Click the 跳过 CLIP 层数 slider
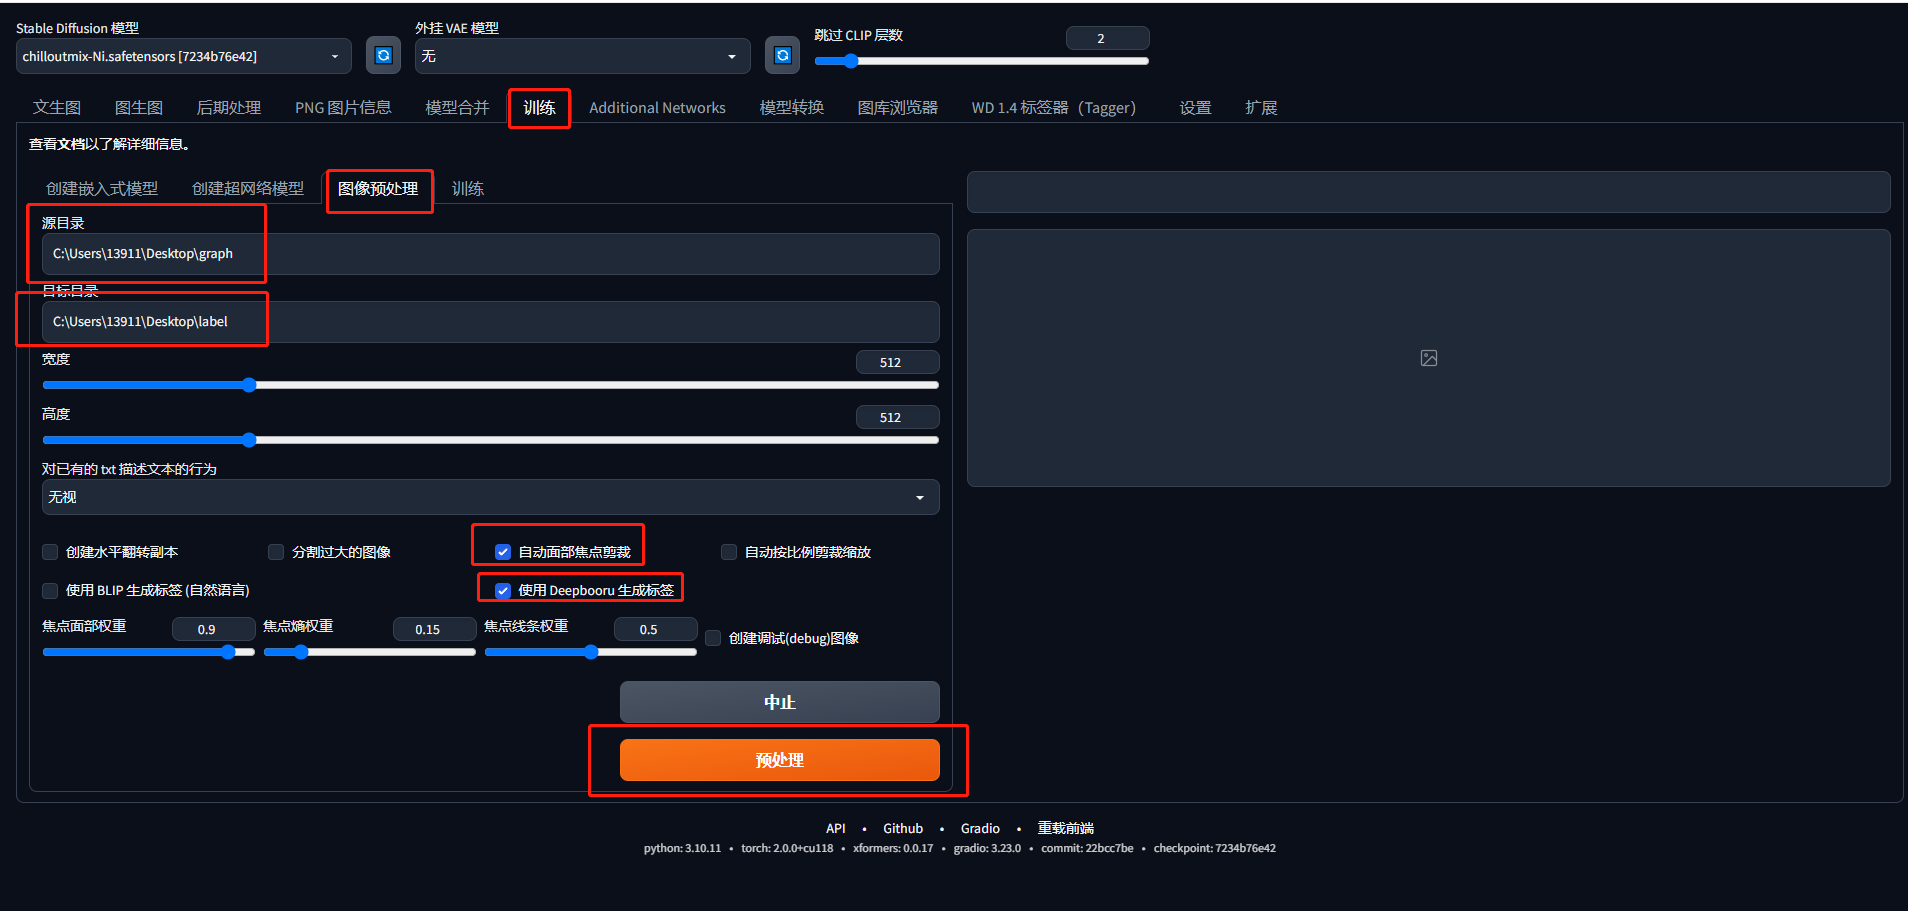1908x911 pixels. [982, 61]
